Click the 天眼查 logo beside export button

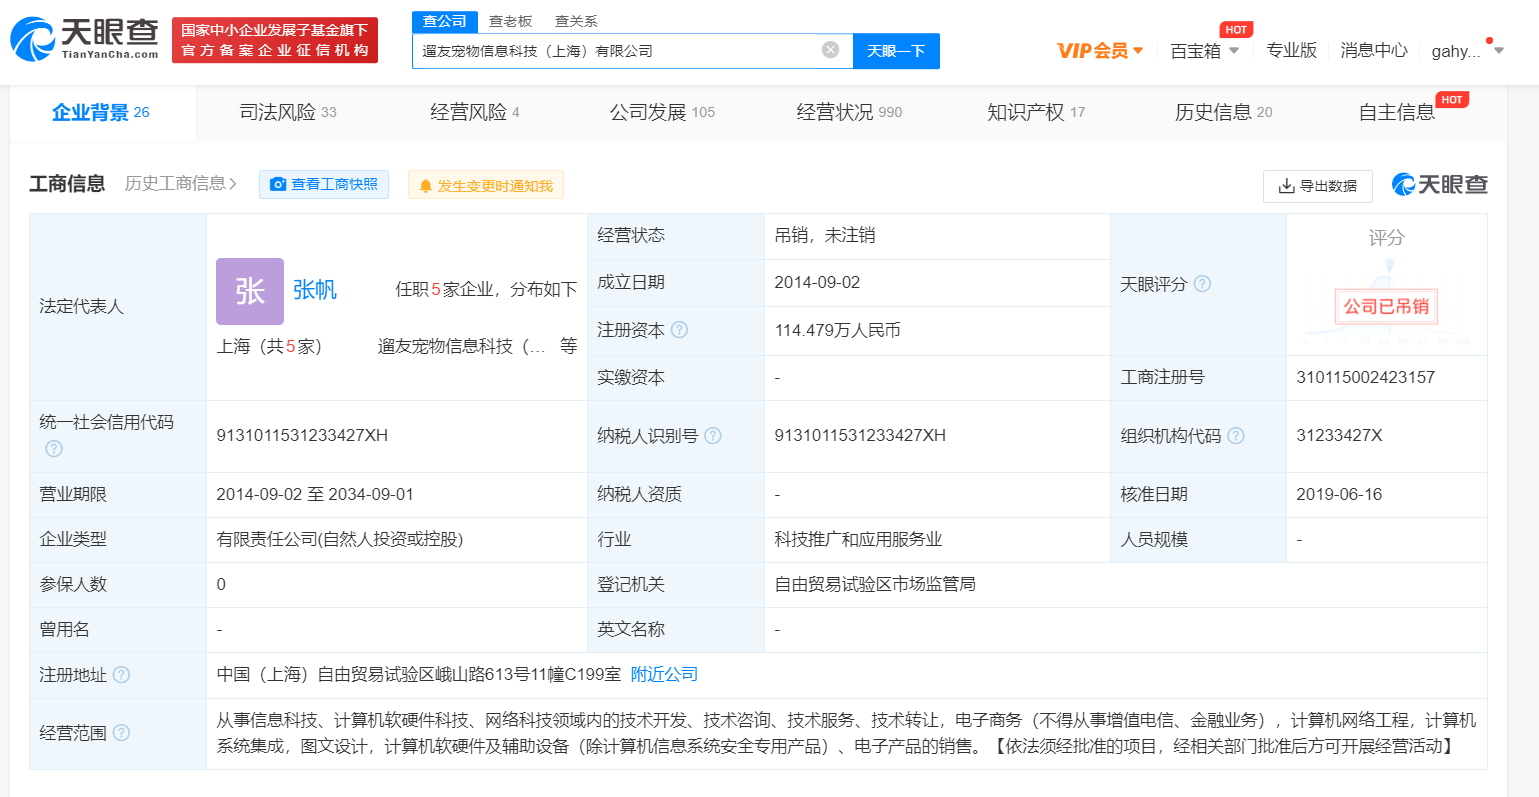click(1440, 185)
